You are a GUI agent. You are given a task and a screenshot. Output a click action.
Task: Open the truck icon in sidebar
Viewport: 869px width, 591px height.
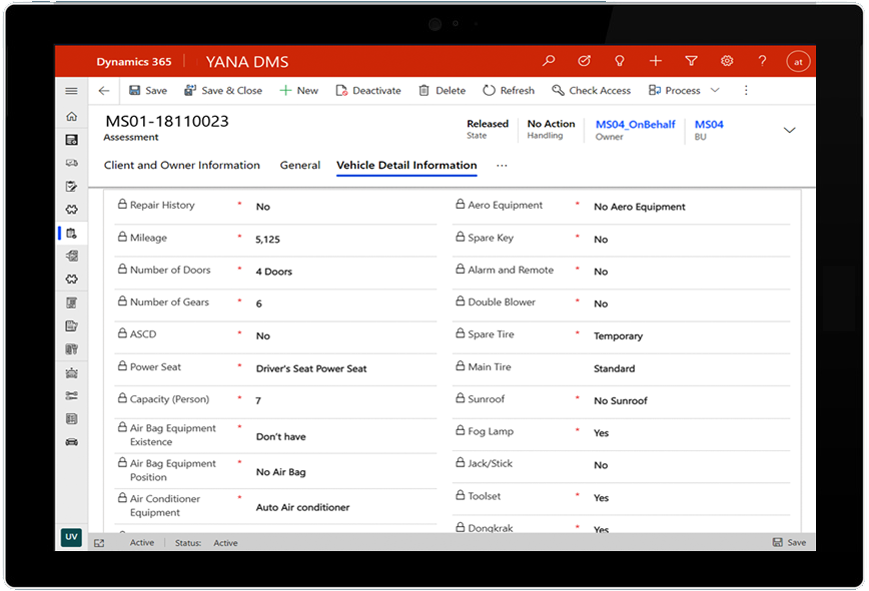(71, 163)
